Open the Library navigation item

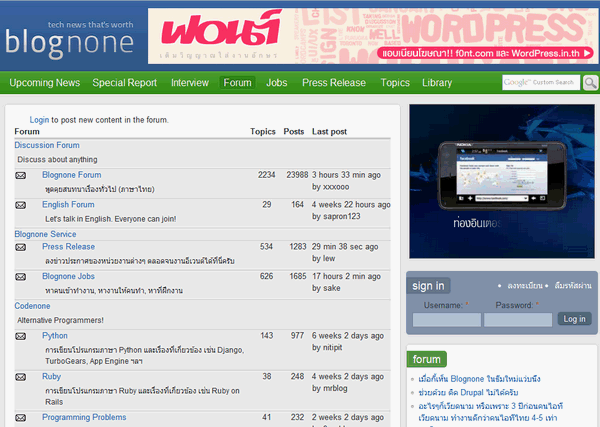(437, 83)
